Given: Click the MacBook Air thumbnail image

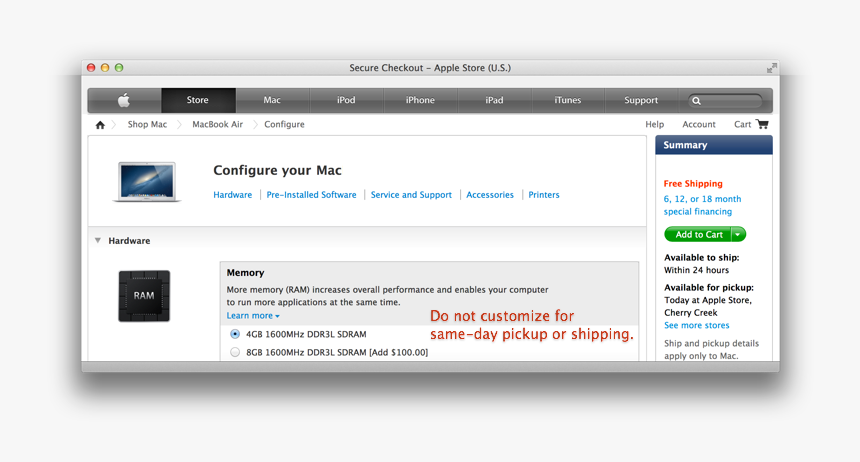Looking at the screenshot, I should [x=147, y=182].
